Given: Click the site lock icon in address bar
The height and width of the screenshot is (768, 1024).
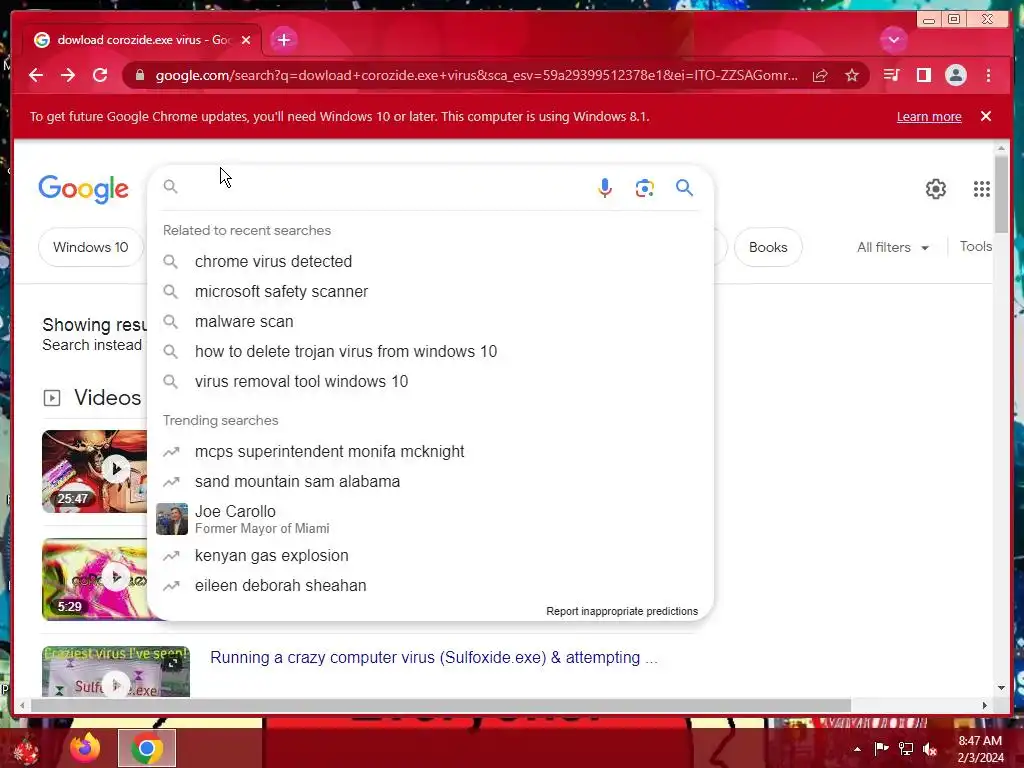Looking at the screenshot, I should click(139, 75).
